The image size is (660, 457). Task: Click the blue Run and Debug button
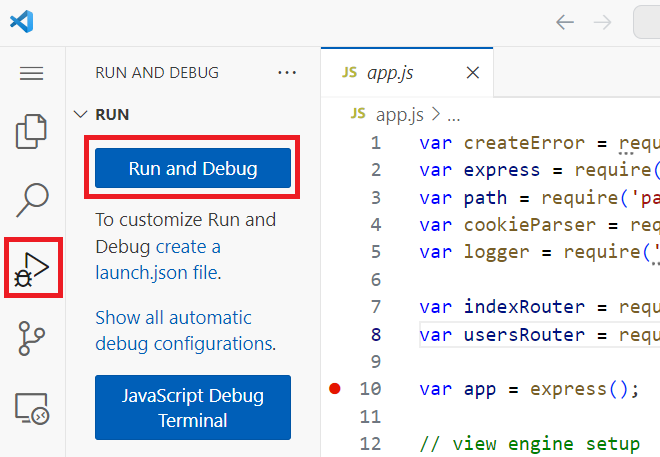click(193, 169)
